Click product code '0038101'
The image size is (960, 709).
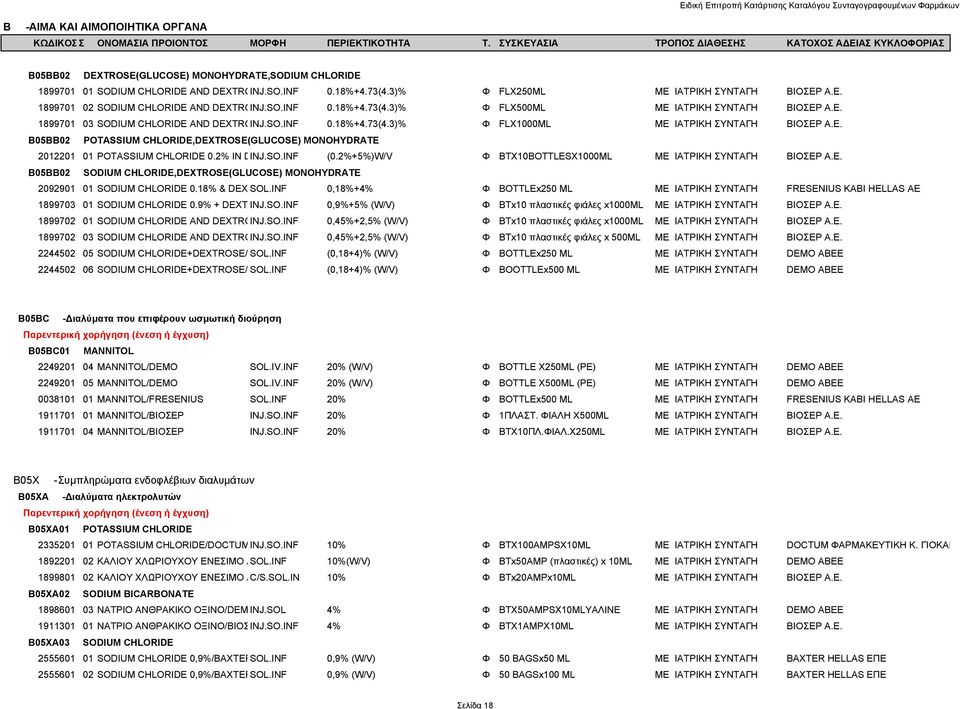pos(56,400)
